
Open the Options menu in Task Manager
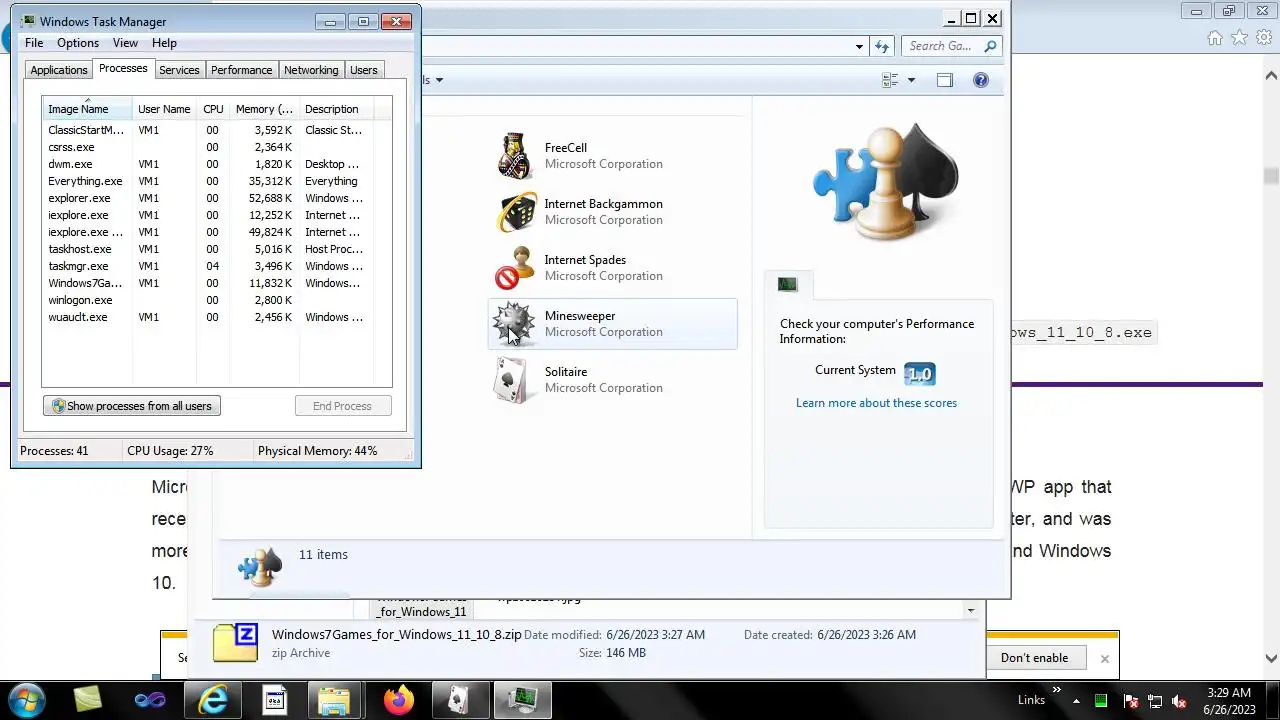click(x=78, y=43)
